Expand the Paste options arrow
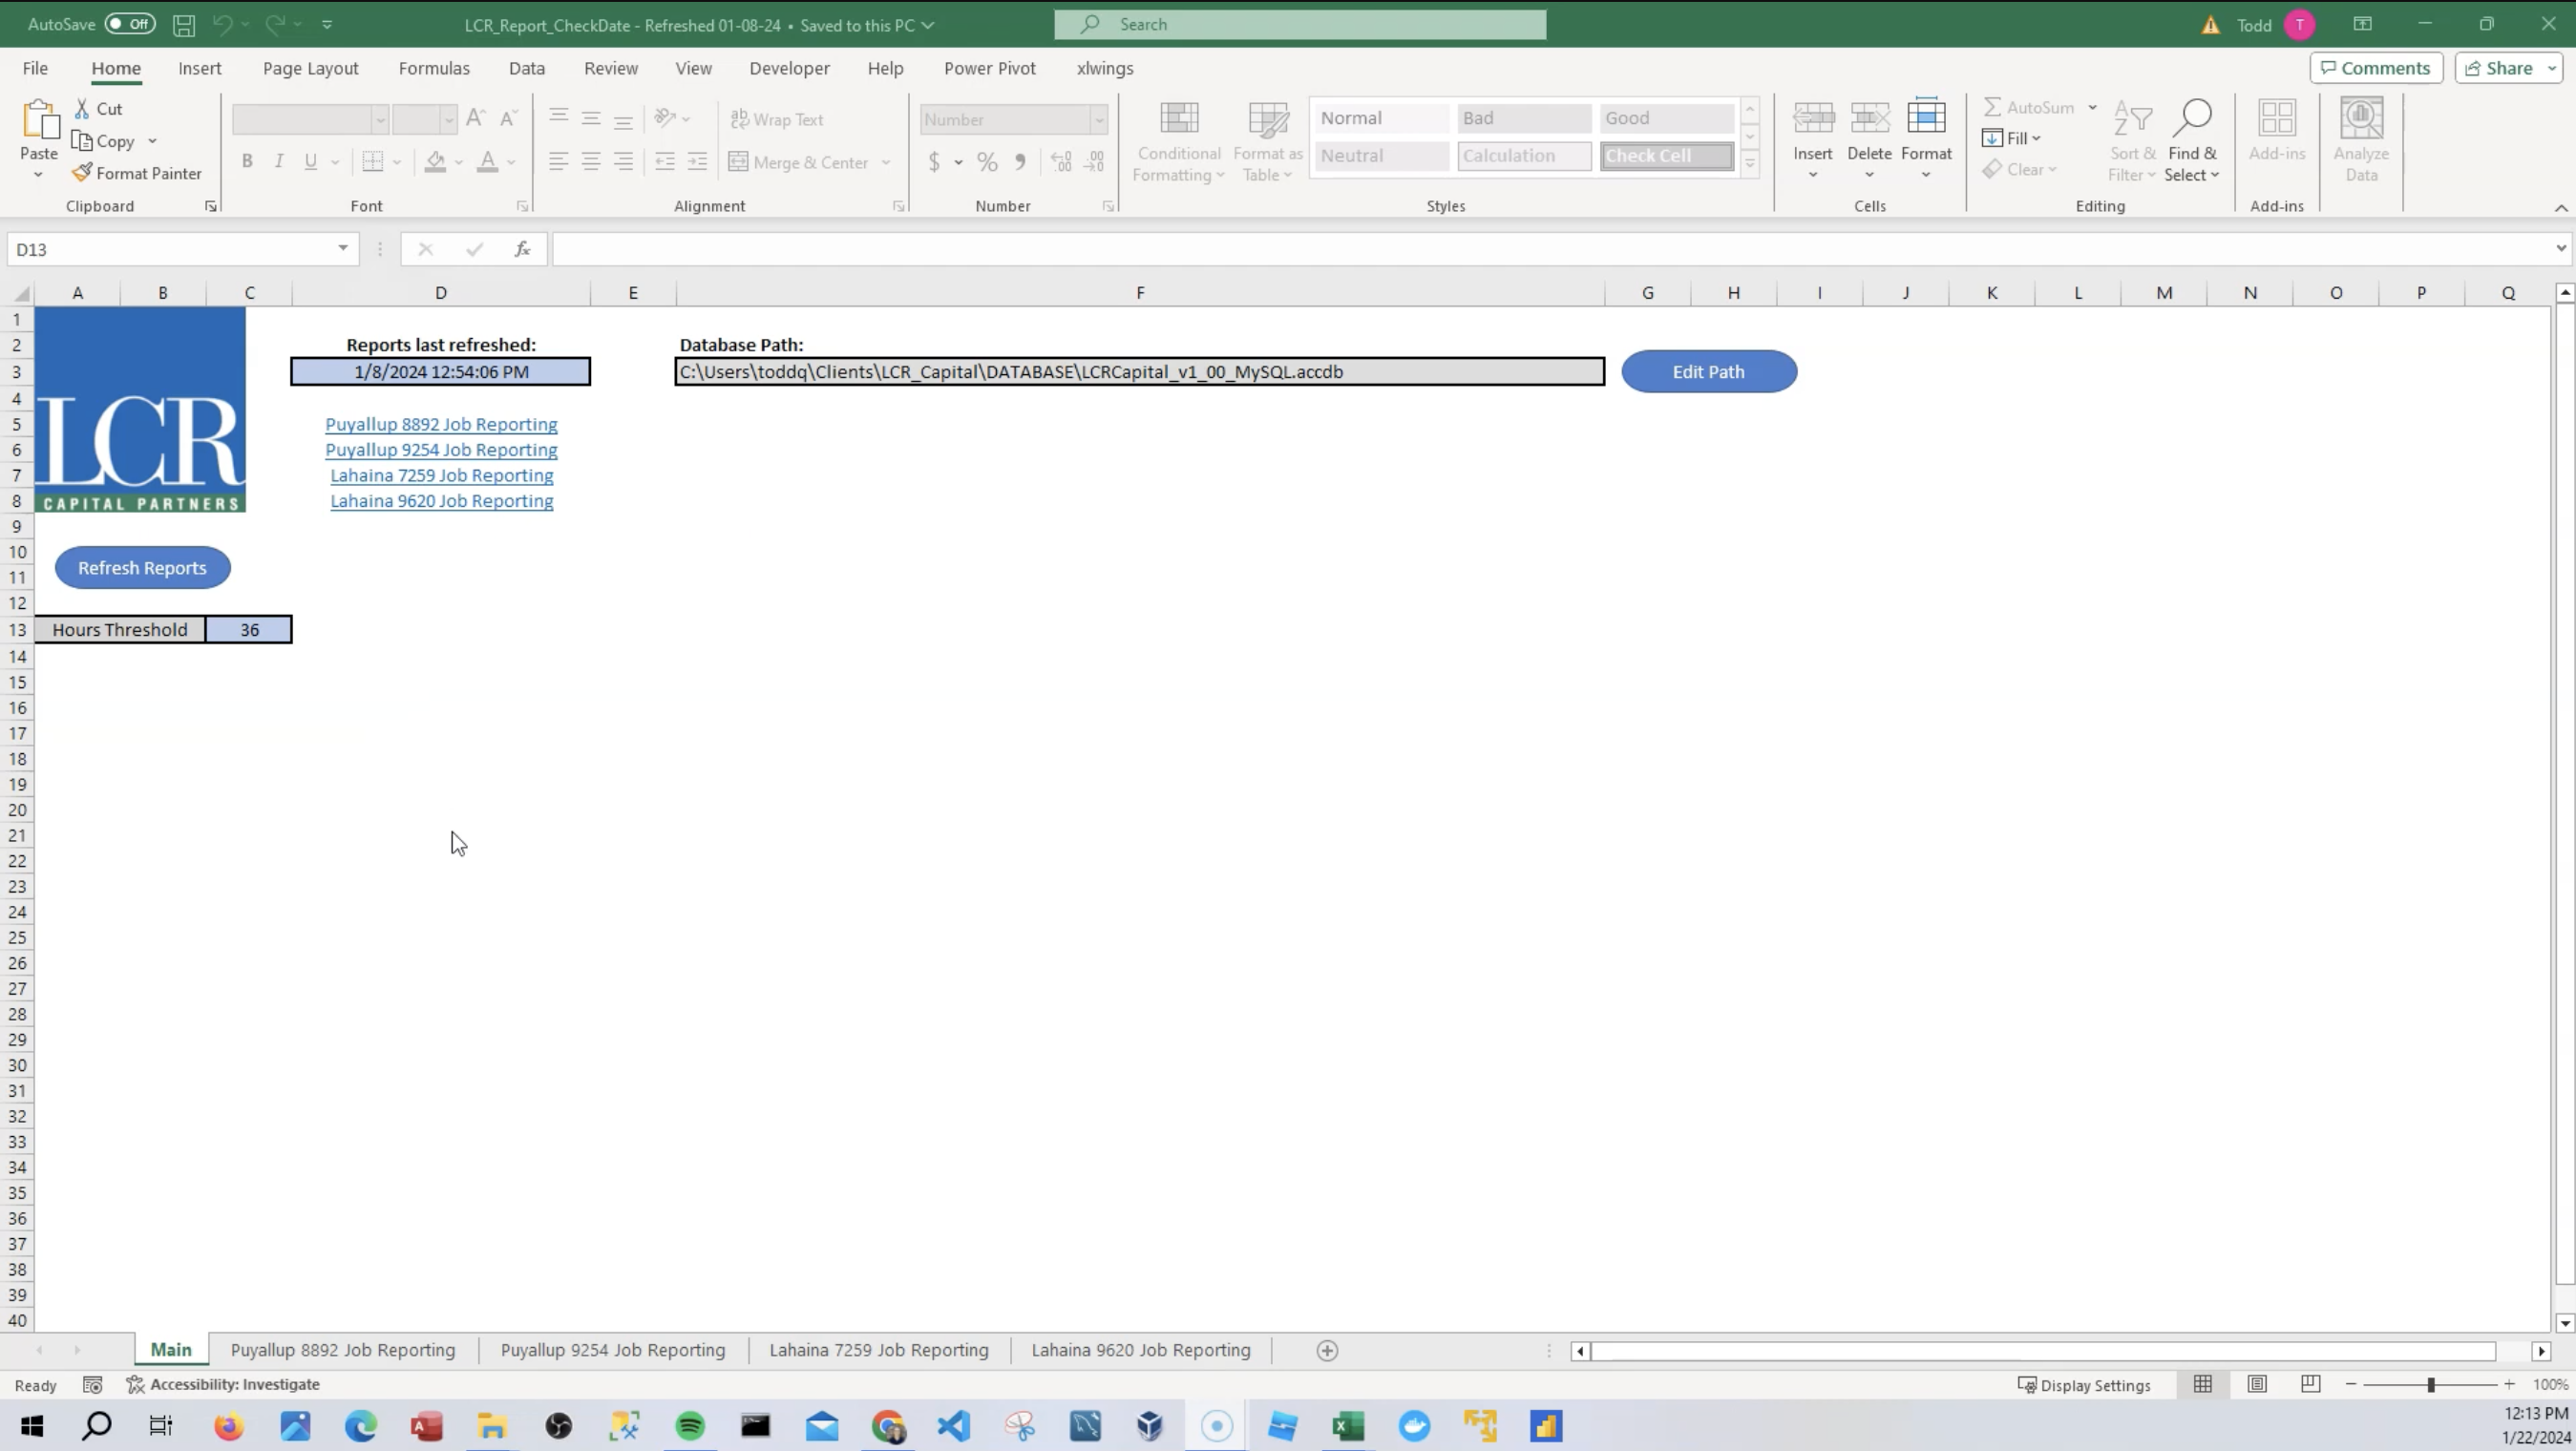The height and width of the screenshot is (1451, 2576). click(38, 175)
